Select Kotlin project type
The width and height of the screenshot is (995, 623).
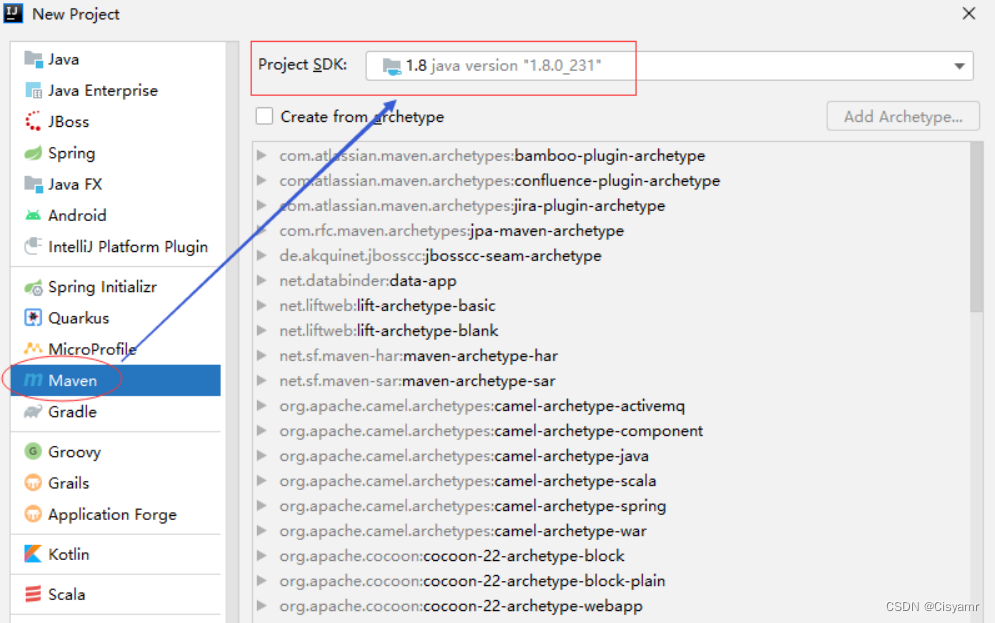pyautogui.click(x=115, y=554)
